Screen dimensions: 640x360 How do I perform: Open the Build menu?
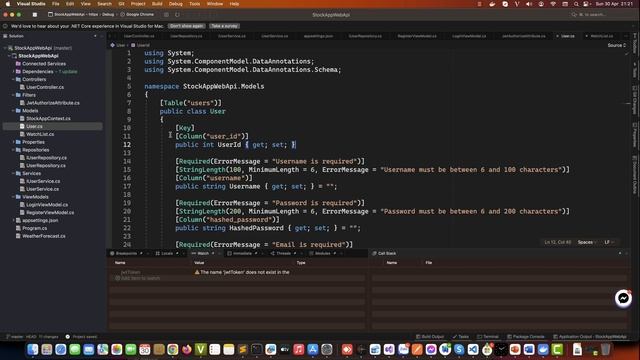pos(157,4)
